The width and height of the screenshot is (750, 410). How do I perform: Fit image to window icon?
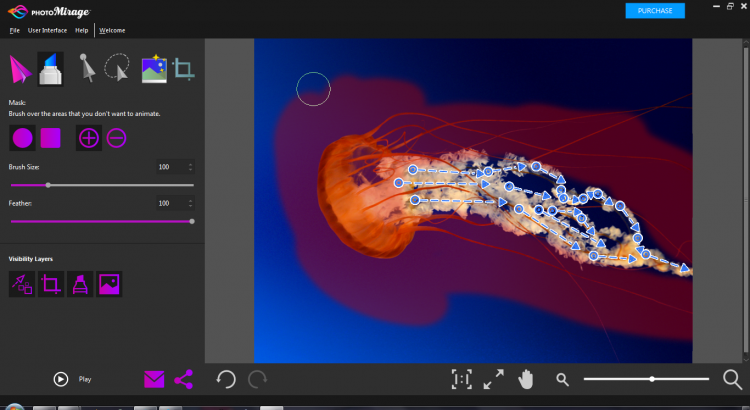point(494,379)
